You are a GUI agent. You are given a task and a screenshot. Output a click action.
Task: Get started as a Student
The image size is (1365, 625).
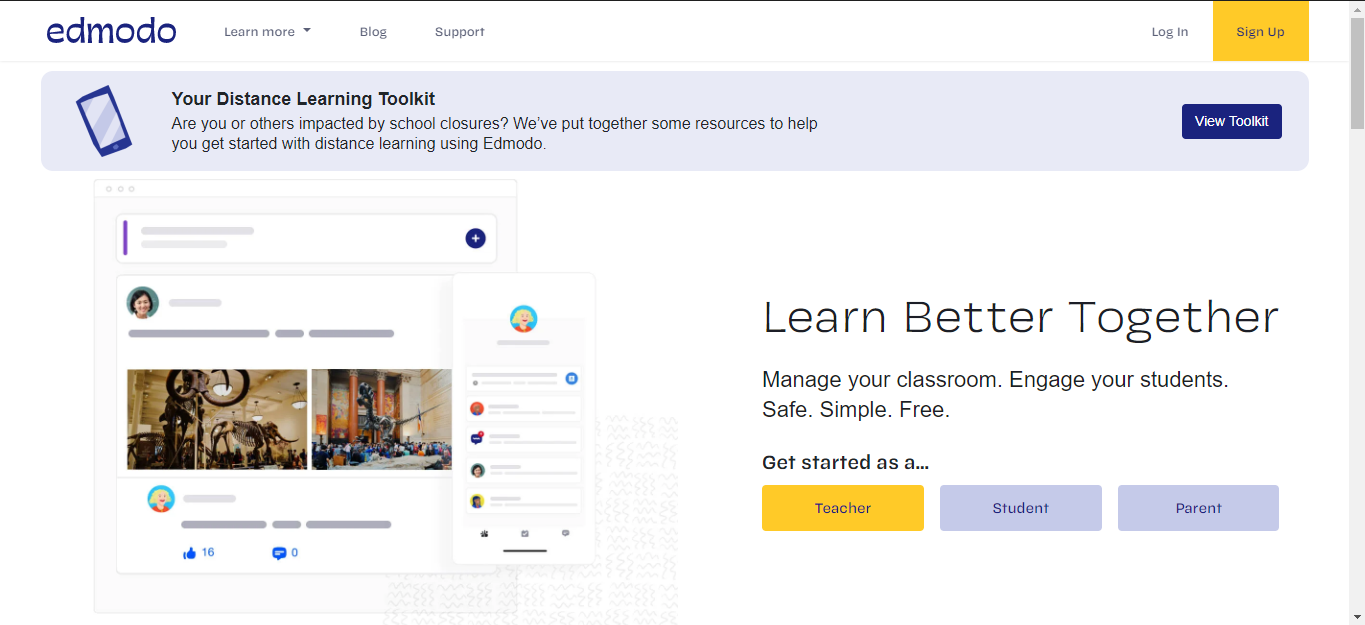pos(1020,508)
